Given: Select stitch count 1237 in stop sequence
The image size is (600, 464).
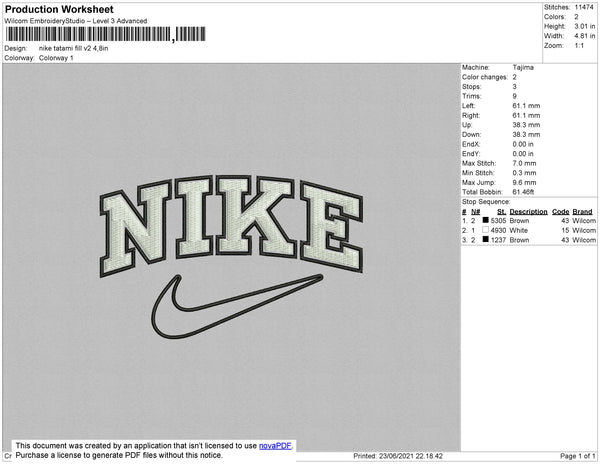Looking at the screenshot, I should tap(498, 240).
